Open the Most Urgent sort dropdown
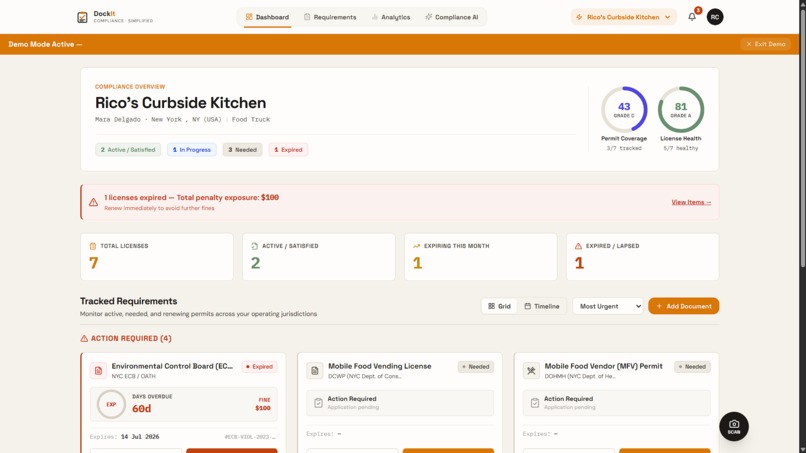This screenshot has height=453, width=806. pyautogui.click(x=608, y=306)
